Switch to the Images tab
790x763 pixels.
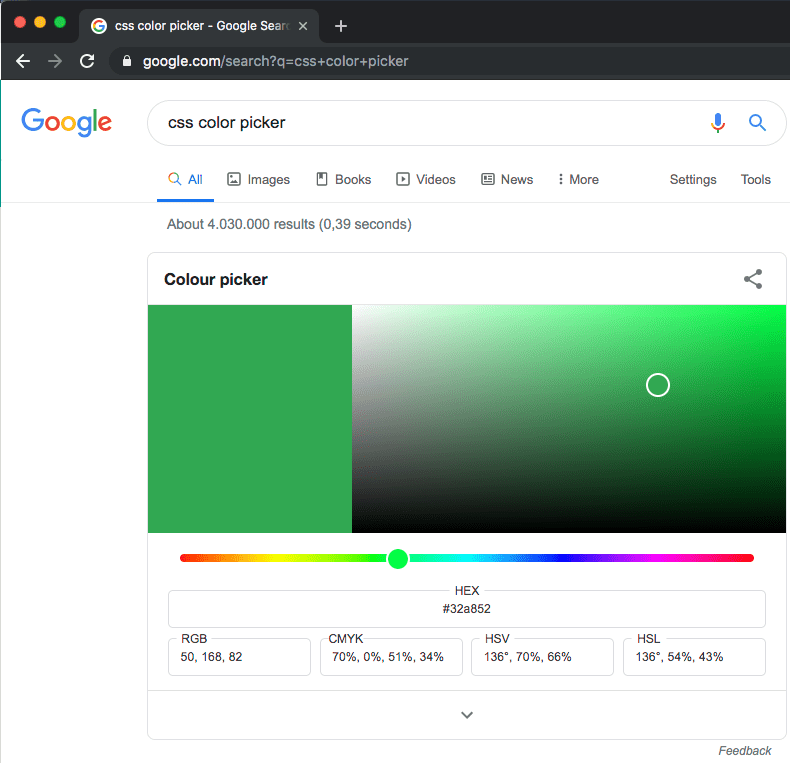[x=258, y=180]
